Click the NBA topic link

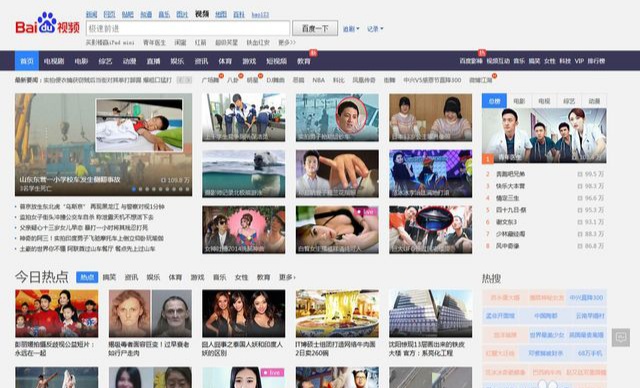click(x=318, y=80)
